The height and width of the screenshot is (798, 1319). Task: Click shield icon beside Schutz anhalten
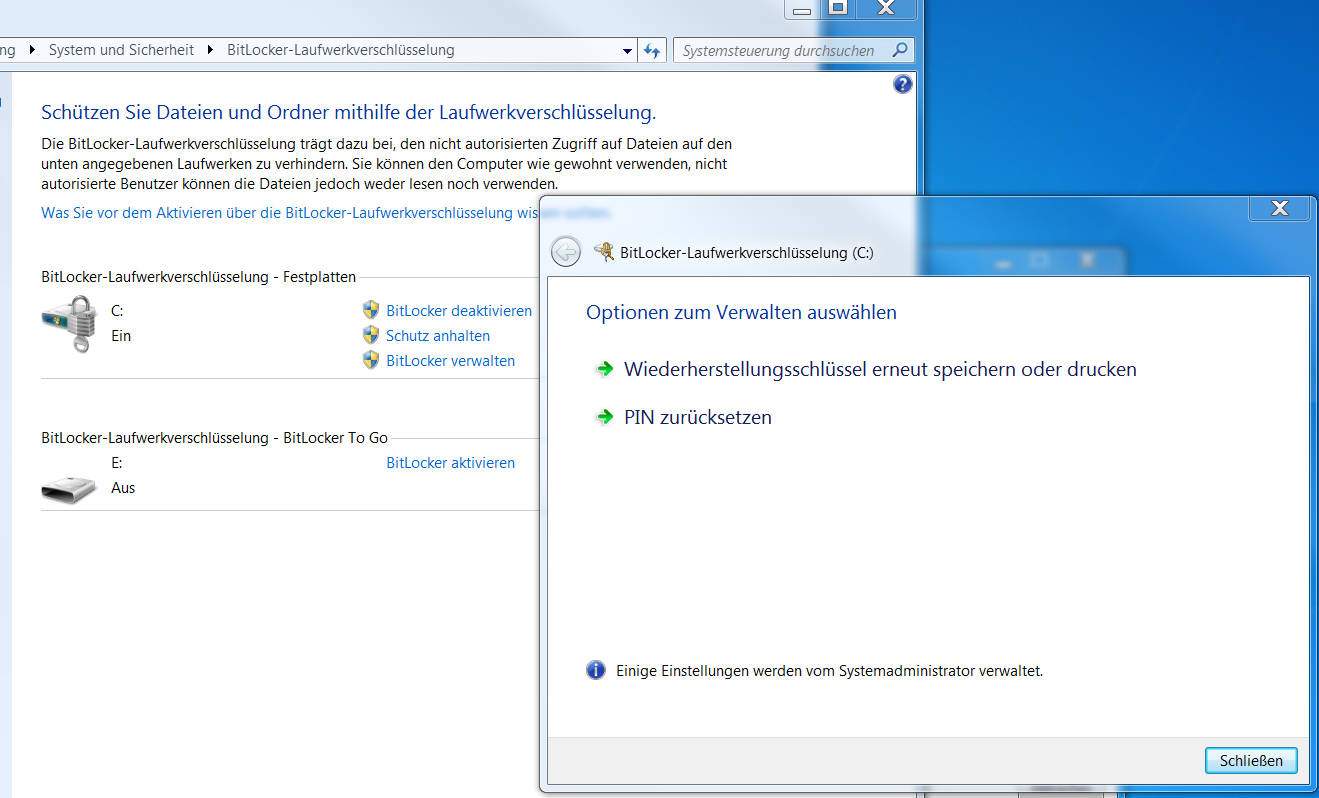coord(371,335)
